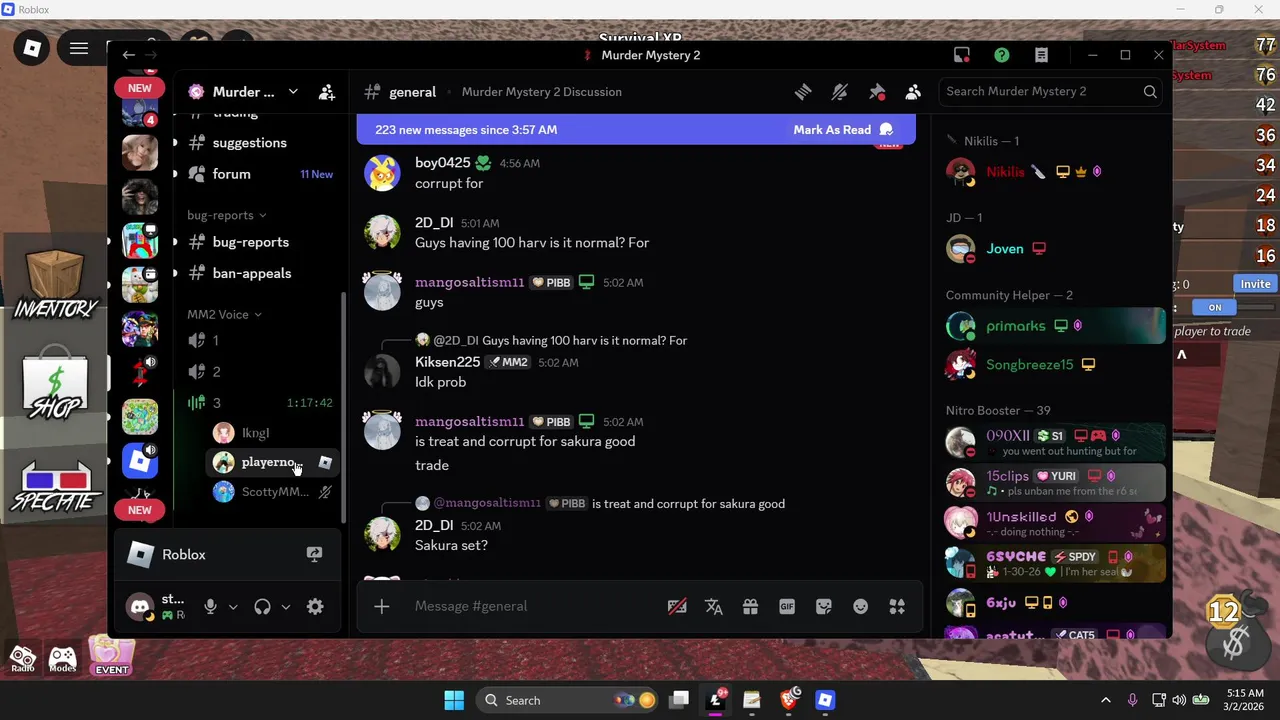Click username boy0425 in chat
This screenshot has height=720, width=1280.
pyautogui.click(x=442, y=162)
